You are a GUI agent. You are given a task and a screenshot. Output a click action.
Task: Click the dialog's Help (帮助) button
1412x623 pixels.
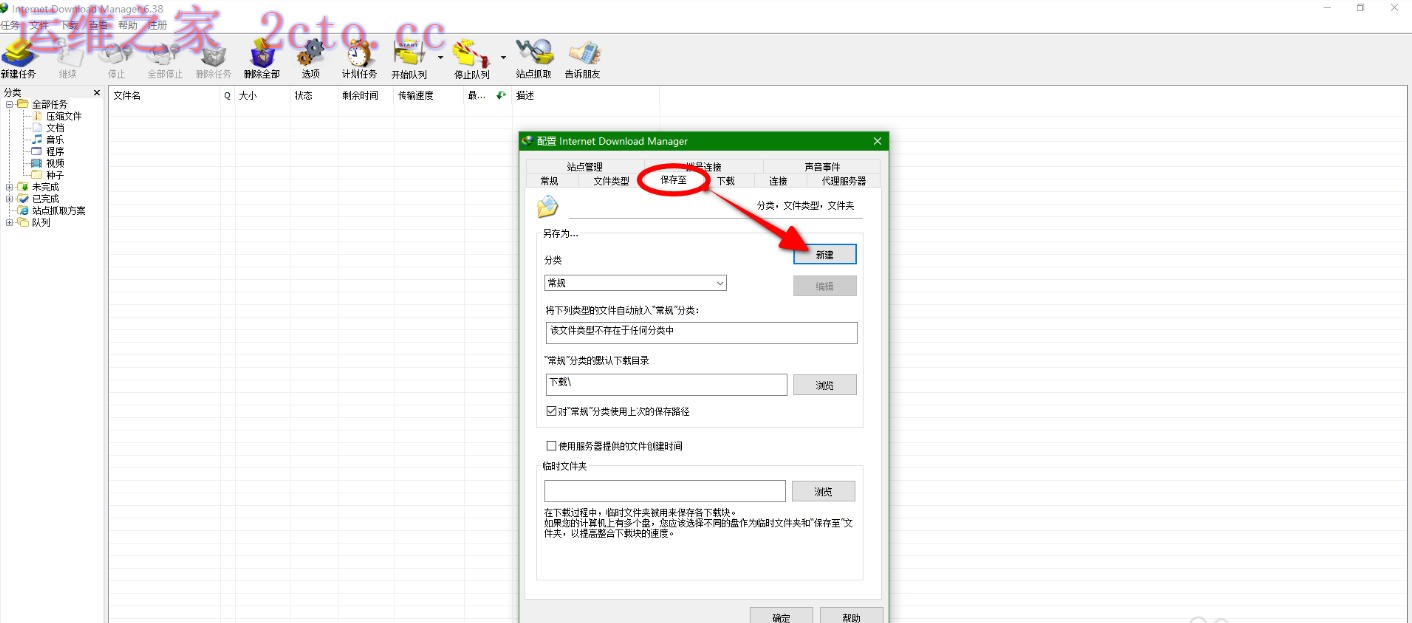(852, 617)
